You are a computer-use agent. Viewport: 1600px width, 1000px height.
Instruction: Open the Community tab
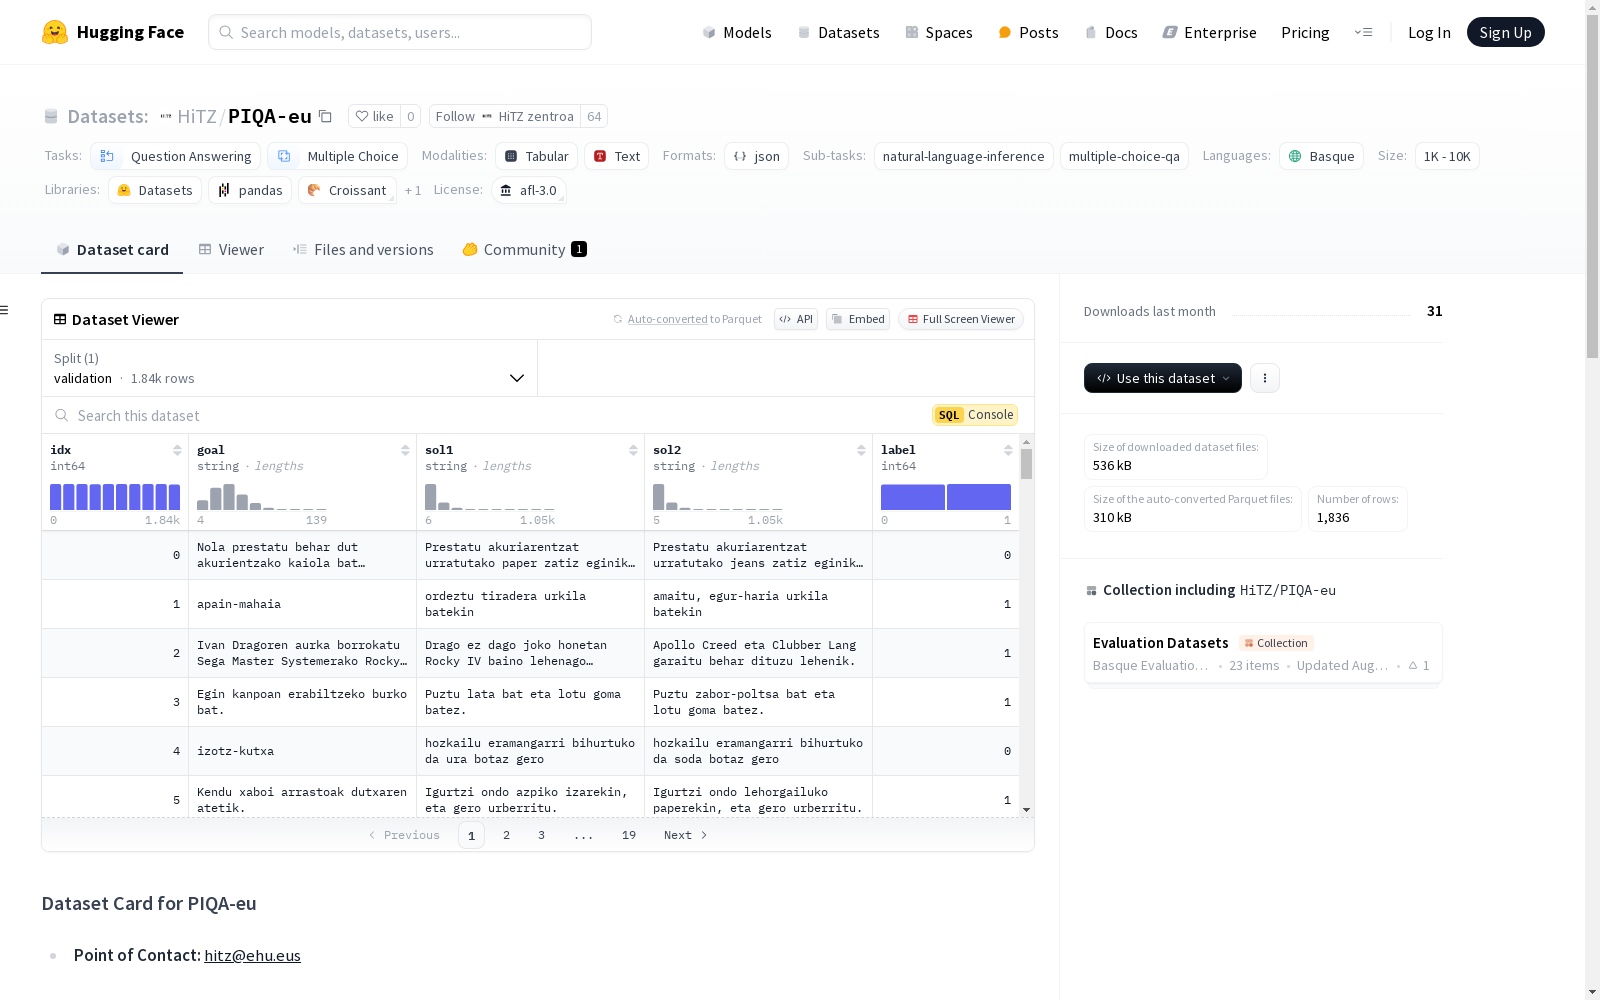tap(524, 250)
